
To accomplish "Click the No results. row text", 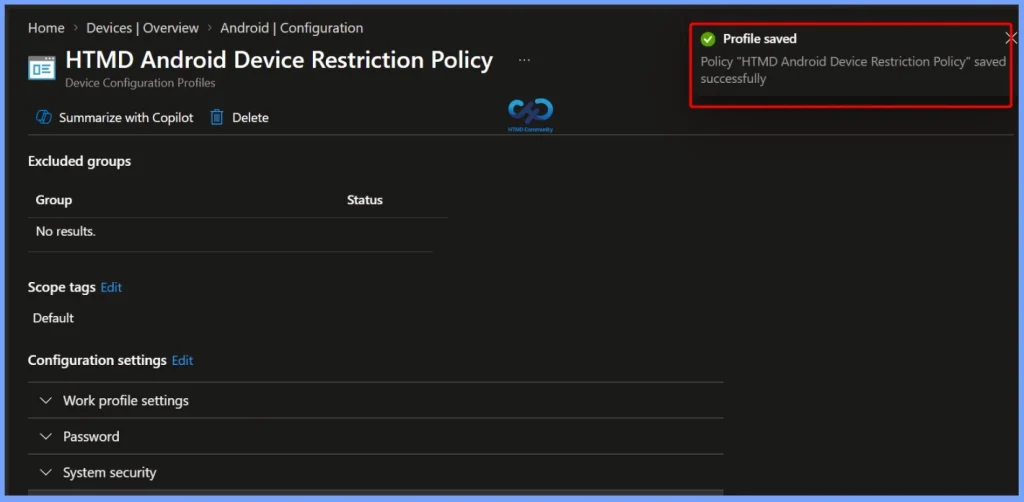I will 65,231.
